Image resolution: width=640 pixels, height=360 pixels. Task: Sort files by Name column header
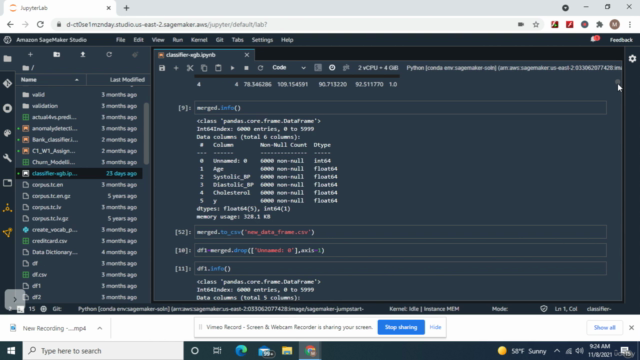click(51, 80)
